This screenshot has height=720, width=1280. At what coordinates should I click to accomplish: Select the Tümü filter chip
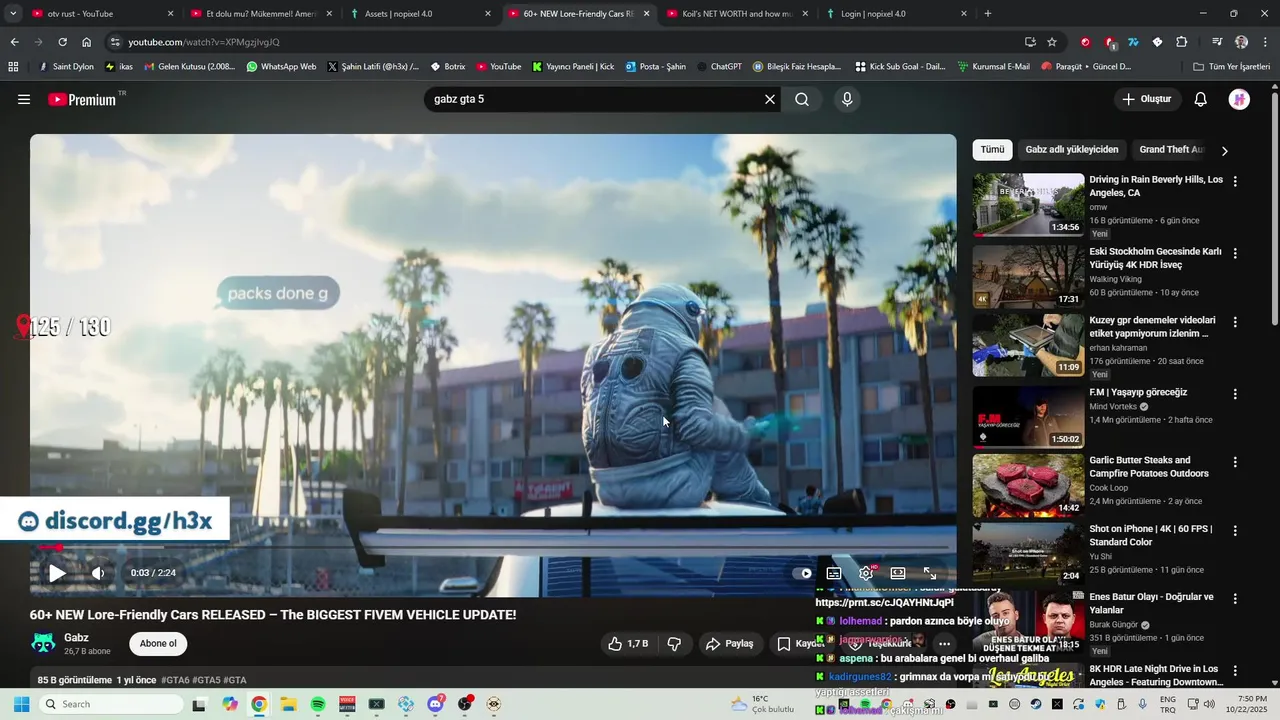992,150
